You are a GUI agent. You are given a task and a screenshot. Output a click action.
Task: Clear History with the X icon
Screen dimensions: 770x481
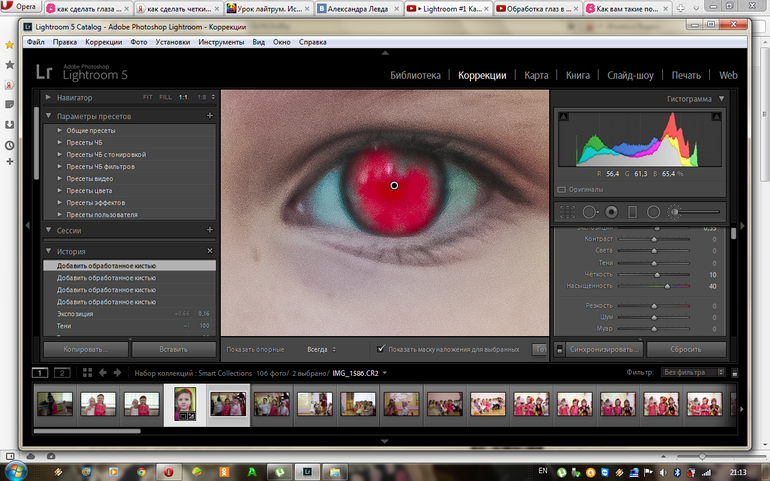tap(209, 251)
